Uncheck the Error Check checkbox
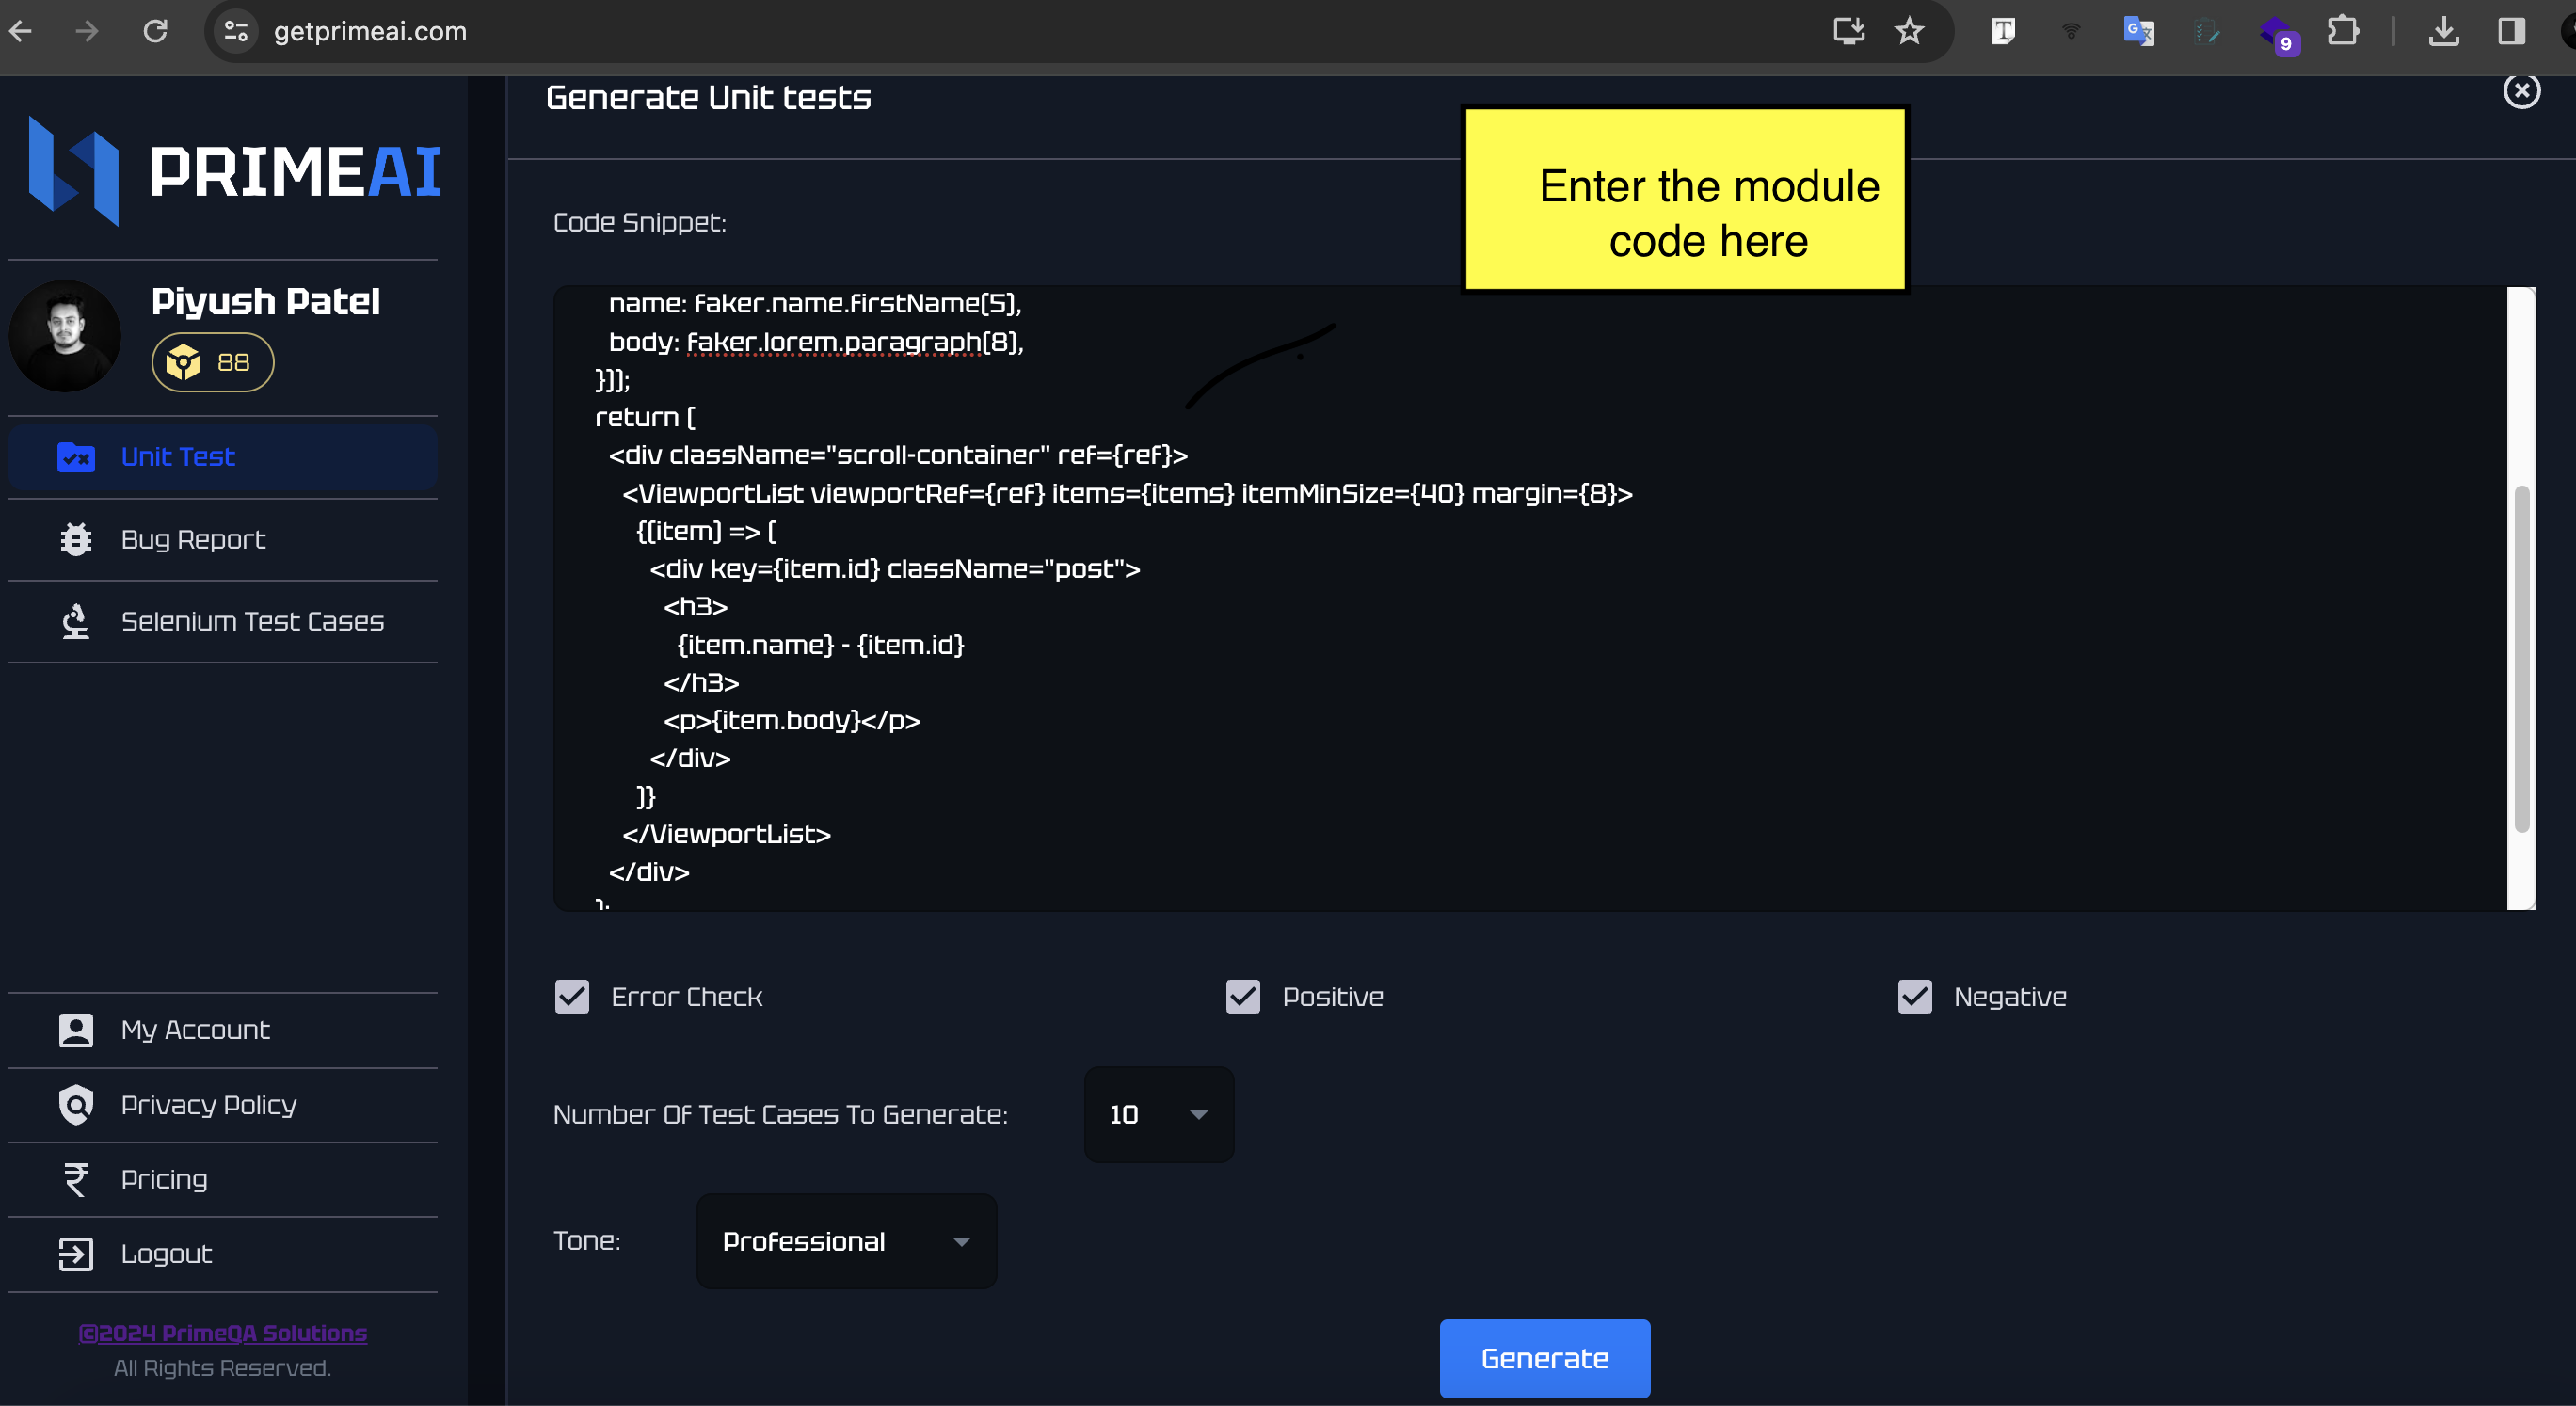The image size is (2576, 1406). (x=572, y=996)
